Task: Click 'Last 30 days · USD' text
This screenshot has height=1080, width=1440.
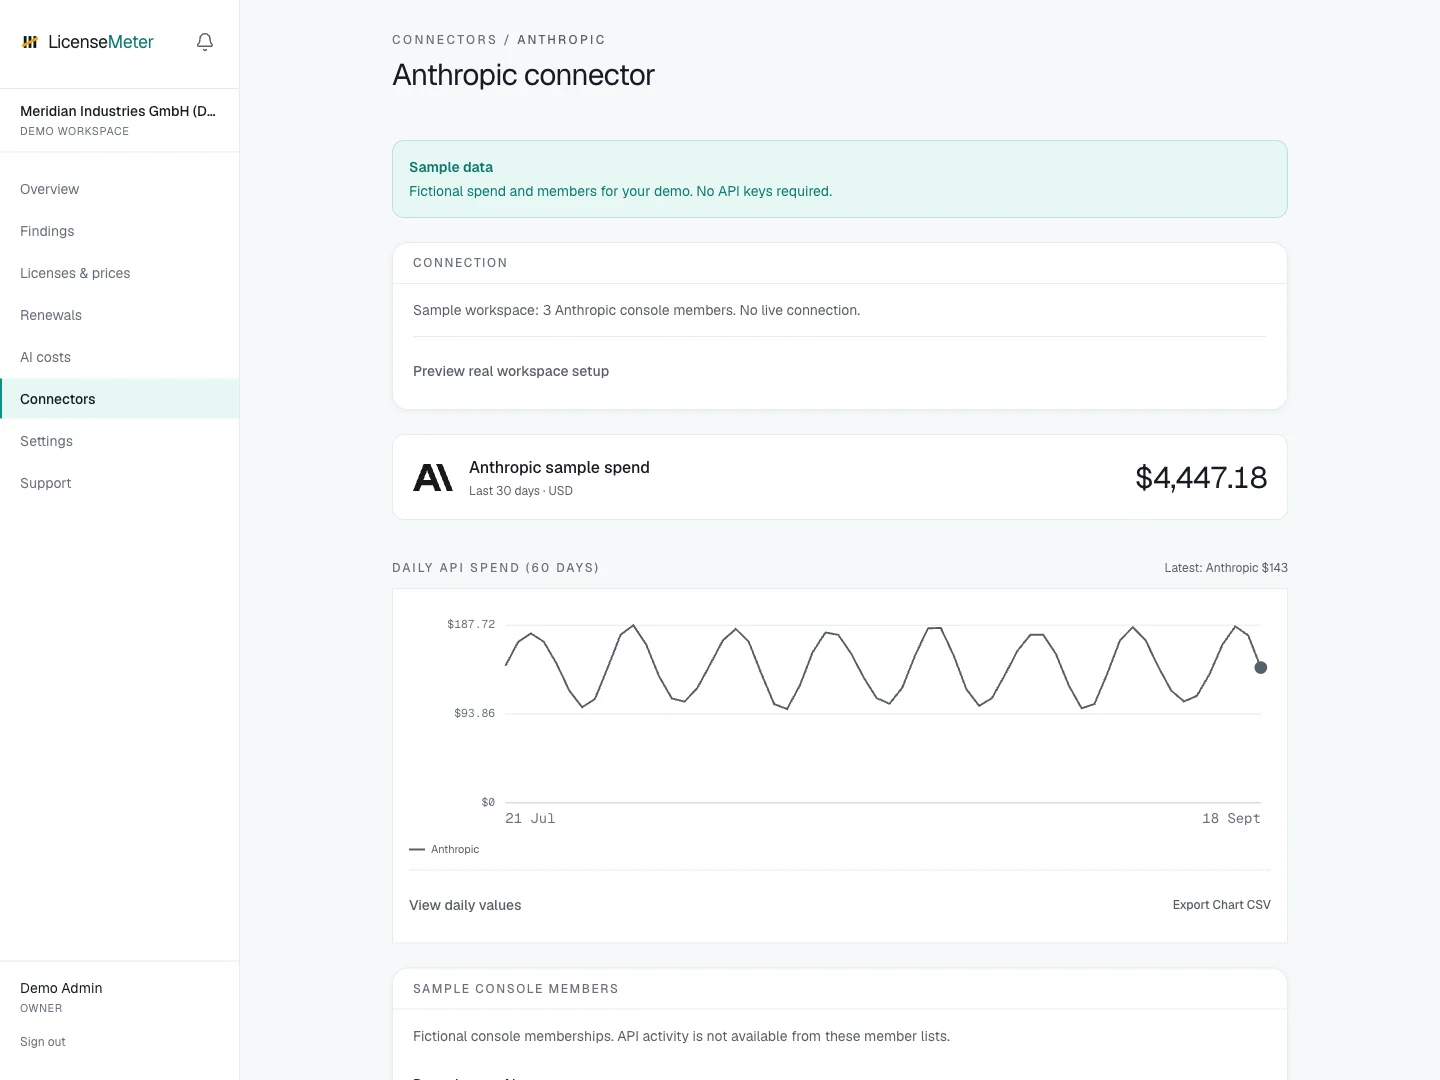Action: click(521, 491)
